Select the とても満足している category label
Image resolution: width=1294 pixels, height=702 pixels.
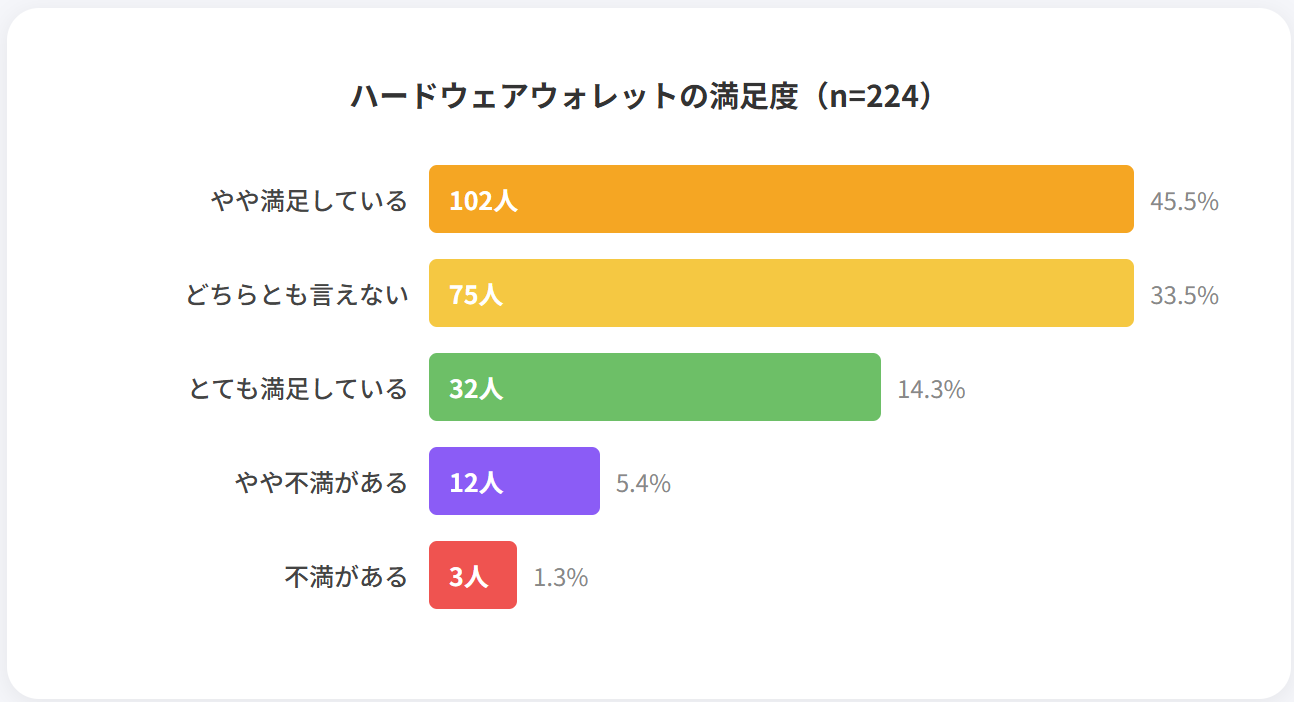(x=298, y=389)
